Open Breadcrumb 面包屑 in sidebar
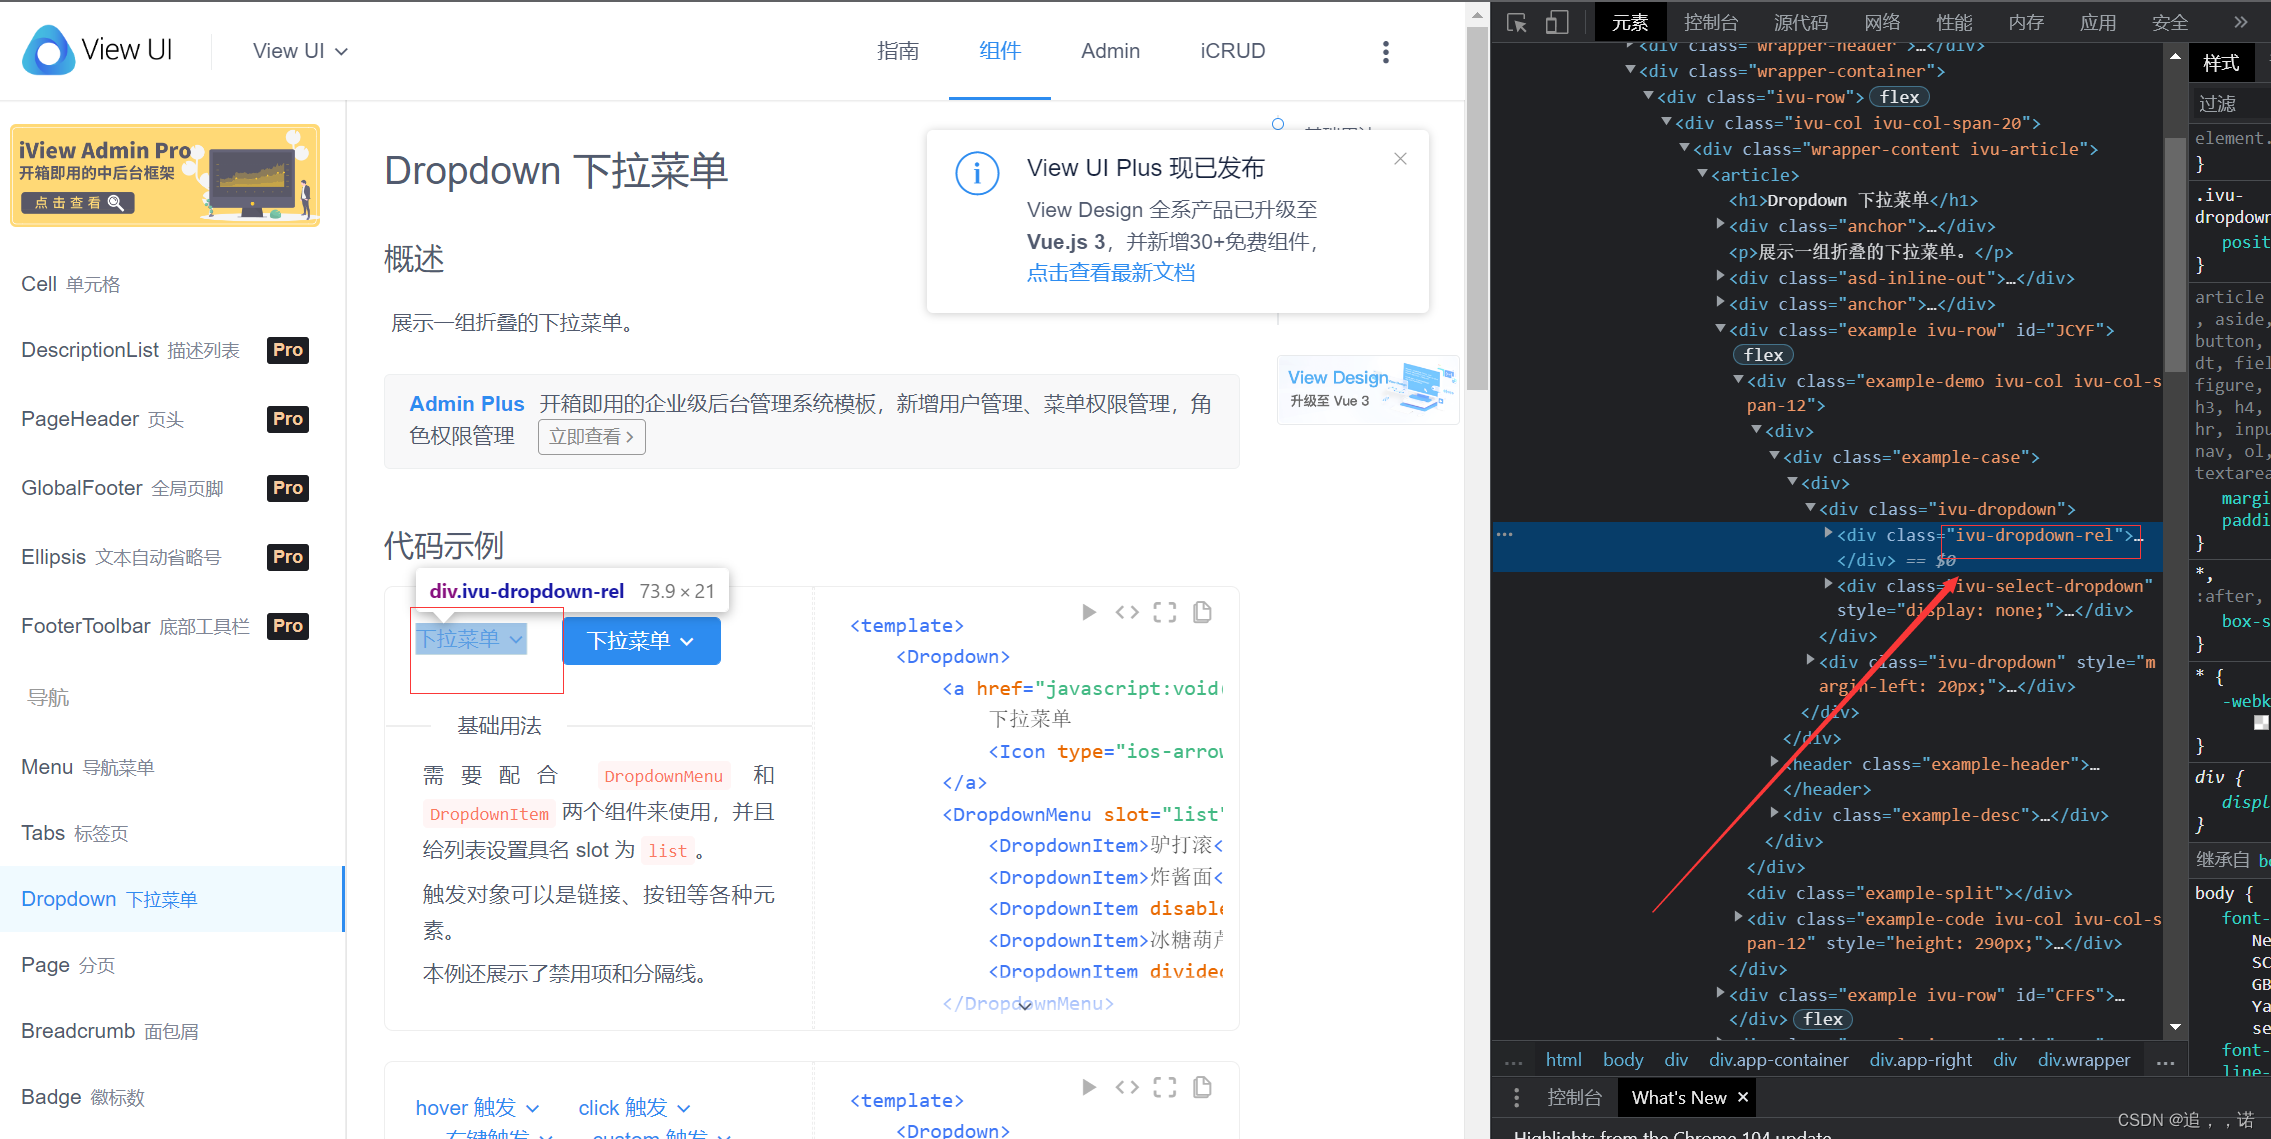The width and height of the screenshot is (2271, 1139). tap(110, 1031)
